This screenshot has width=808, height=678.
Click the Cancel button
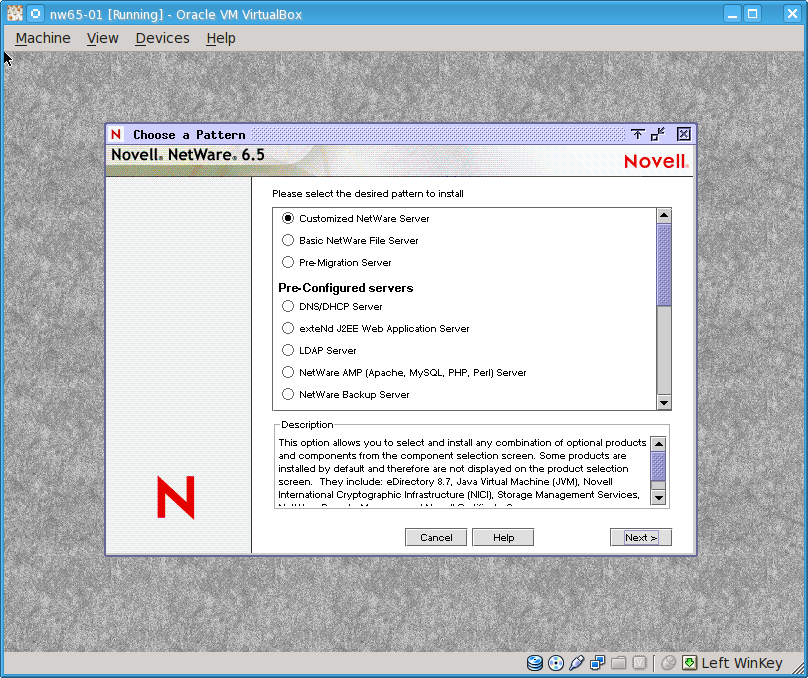pyautogui.click(x=436, y=537)
